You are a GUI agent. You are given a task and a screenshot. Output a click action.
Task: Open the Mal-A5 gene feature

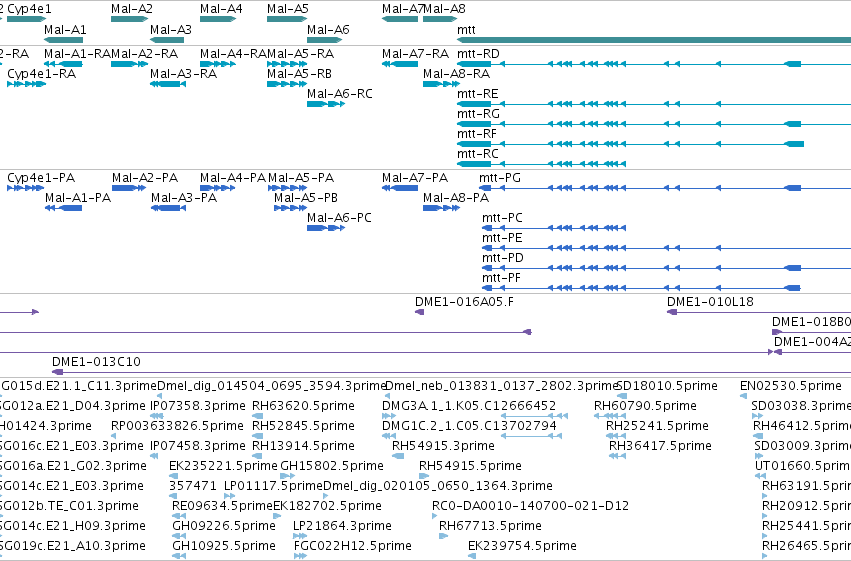click(287, 19)
